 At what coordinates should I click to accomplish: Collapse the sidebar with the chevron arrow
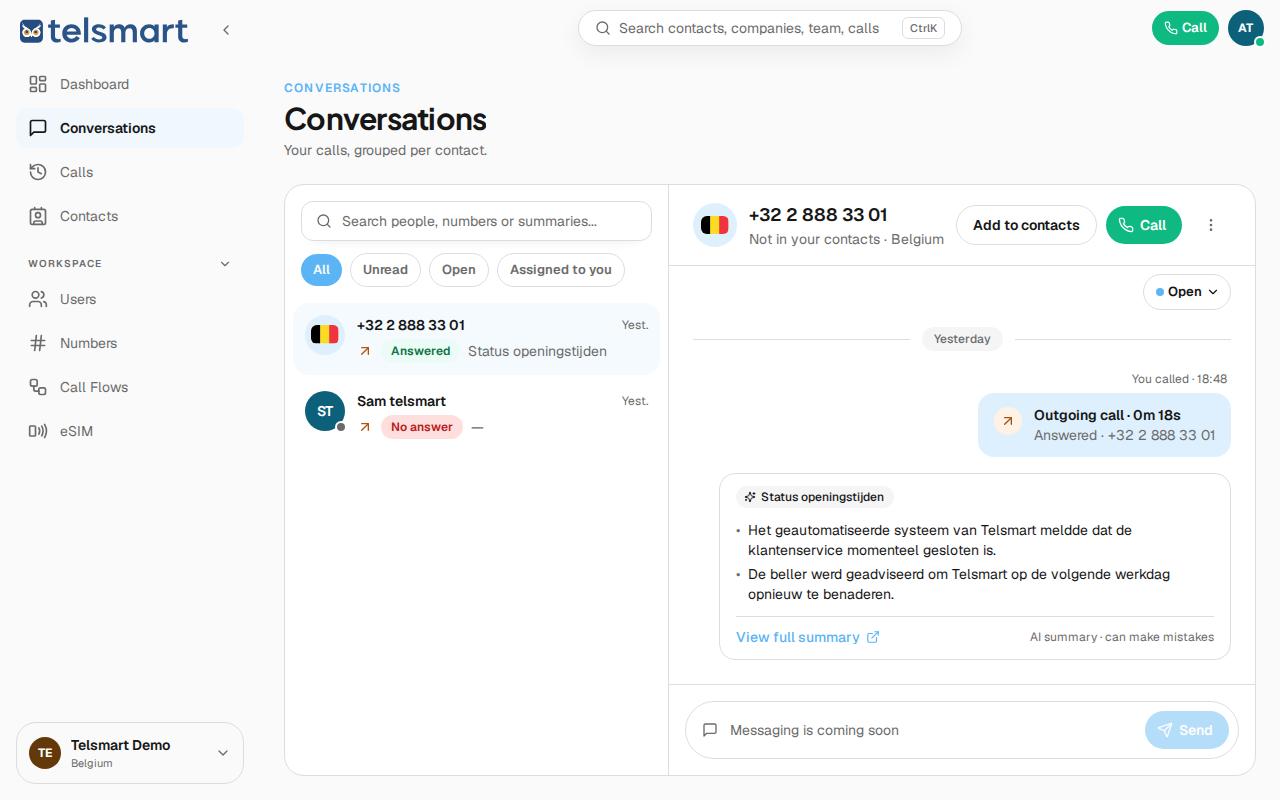[x=226, y=30]
